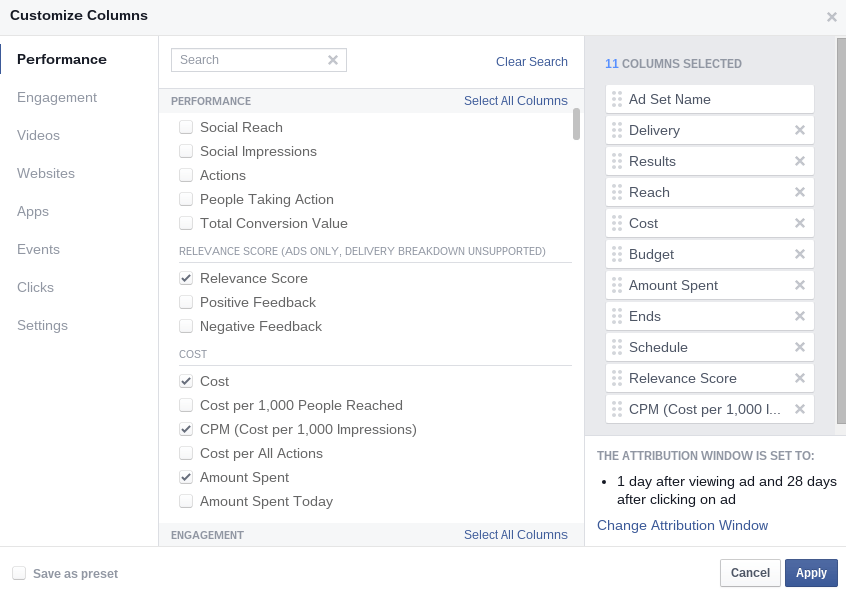Close the Customize Columns dialog
The height and width of the screenshot is (596, 846).
coord(831,17)
